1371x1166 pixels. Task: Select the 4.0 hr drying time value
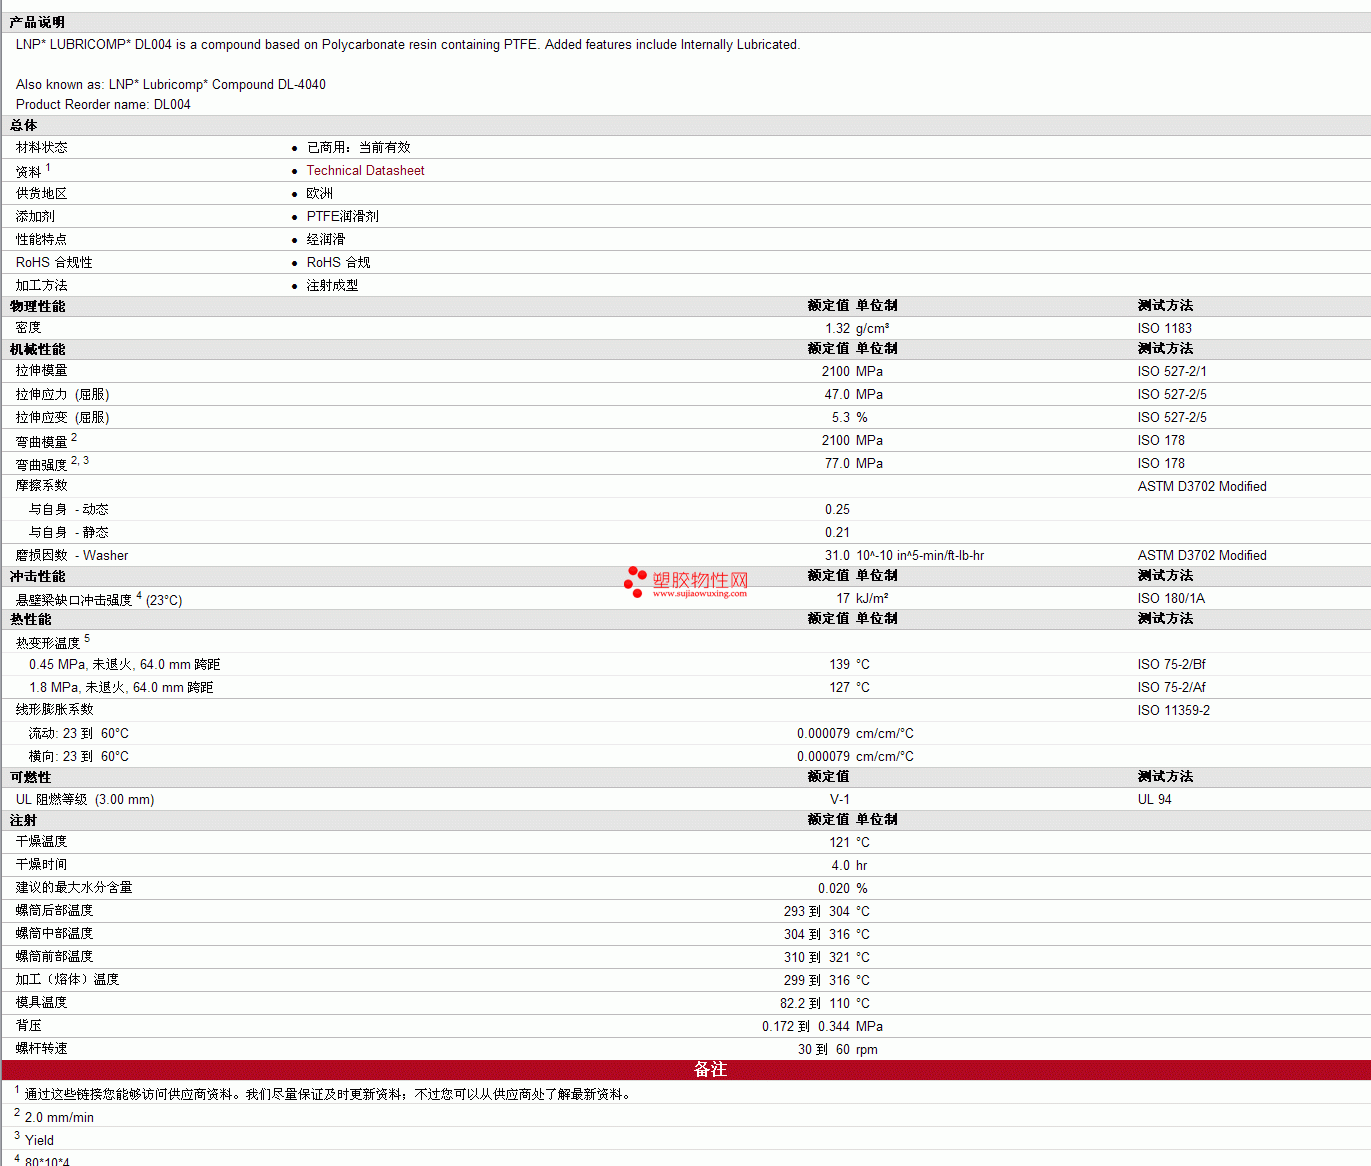point(849,866)
